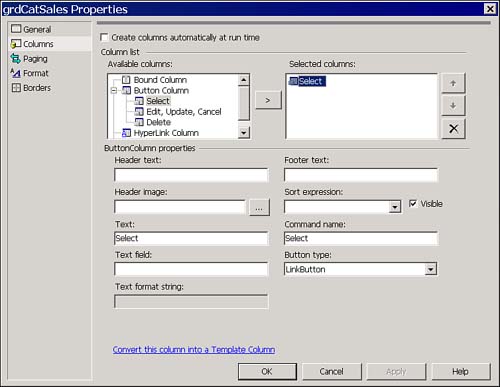Click the Columns page icon
Image resolution: width=500 pixels, height=387 pixels.
tap(16, 44)
